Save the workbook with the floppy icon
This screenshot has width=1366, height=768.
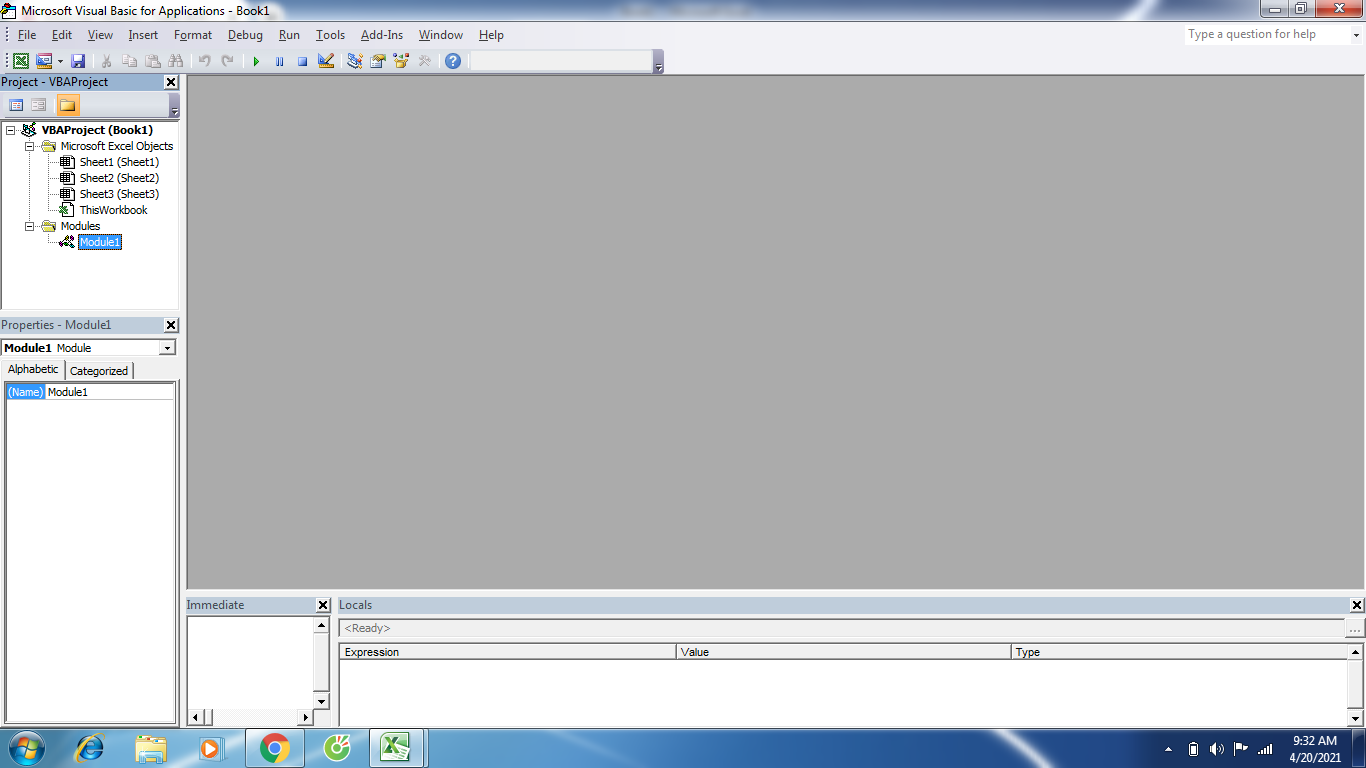[78, 61]
